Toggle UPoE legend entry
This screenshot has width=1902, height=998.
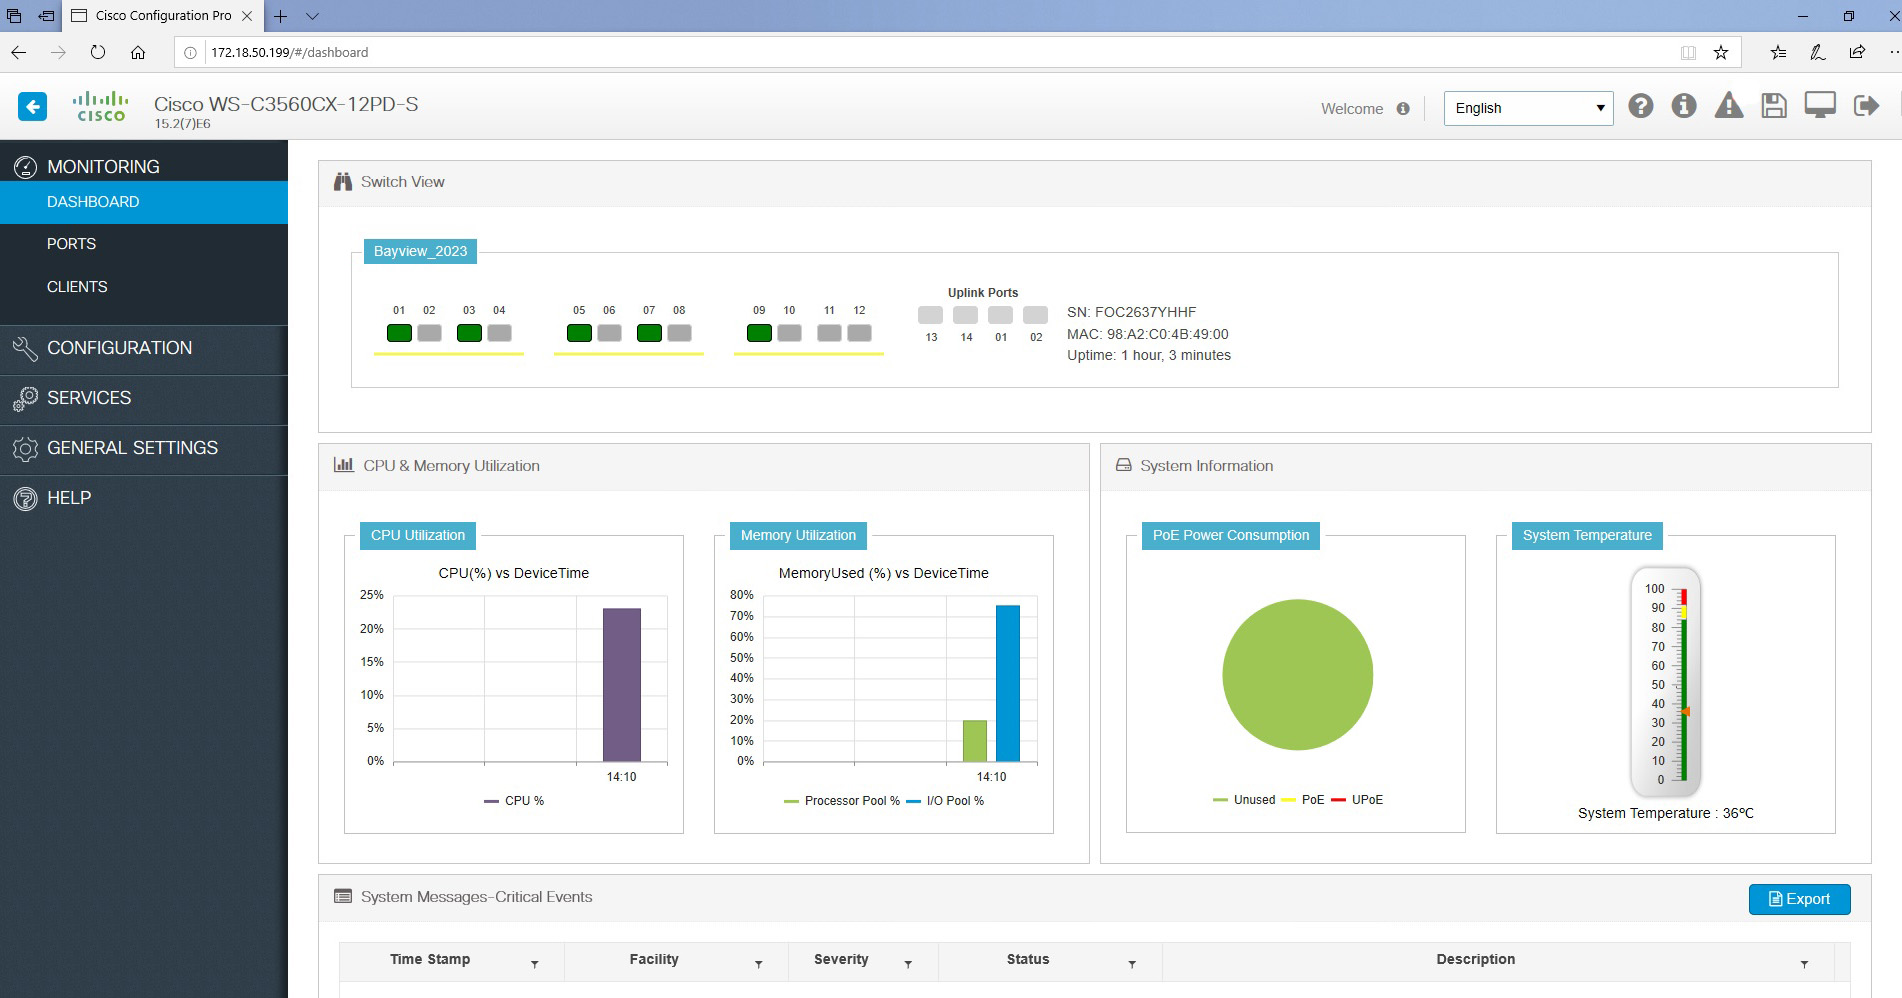(x=1357, y=800)
